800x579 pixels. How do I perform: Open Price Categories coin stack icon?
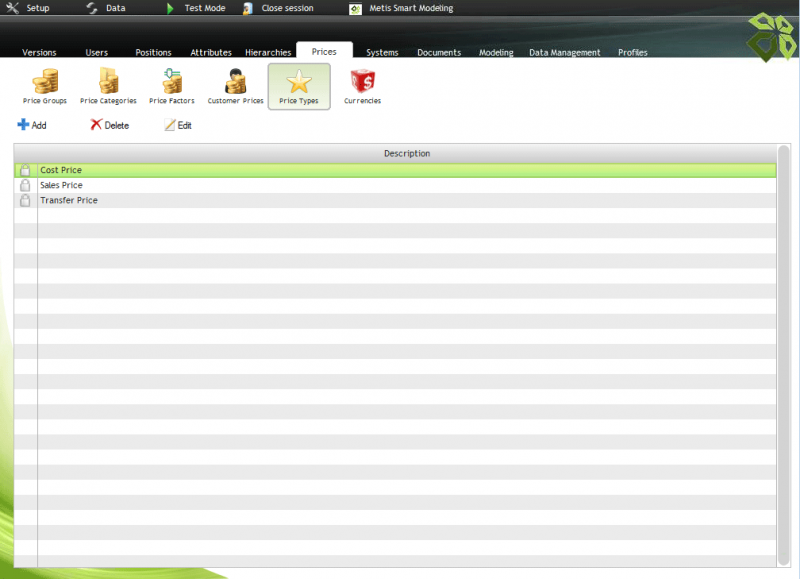(108, 83)
